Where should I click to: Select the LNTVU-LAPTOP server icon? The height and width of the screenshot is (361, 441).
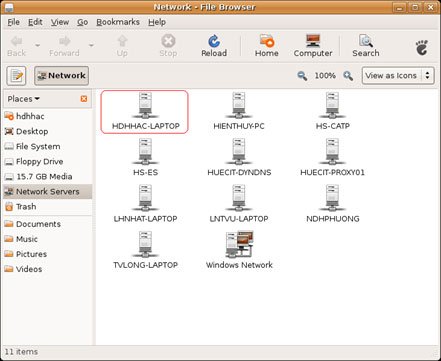[239, 204]
